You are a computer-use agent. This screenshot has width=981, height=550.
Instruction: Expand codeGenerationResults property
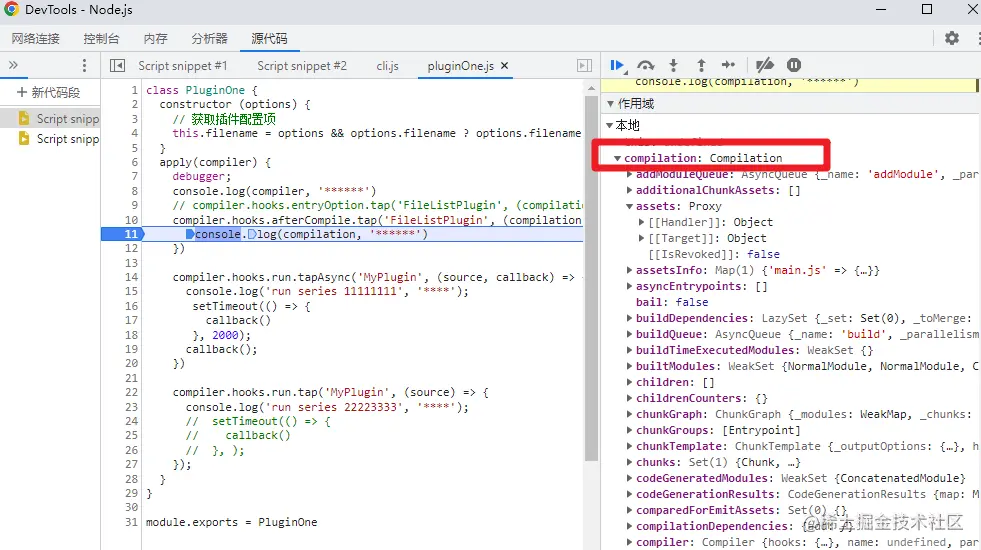[629, 494]
